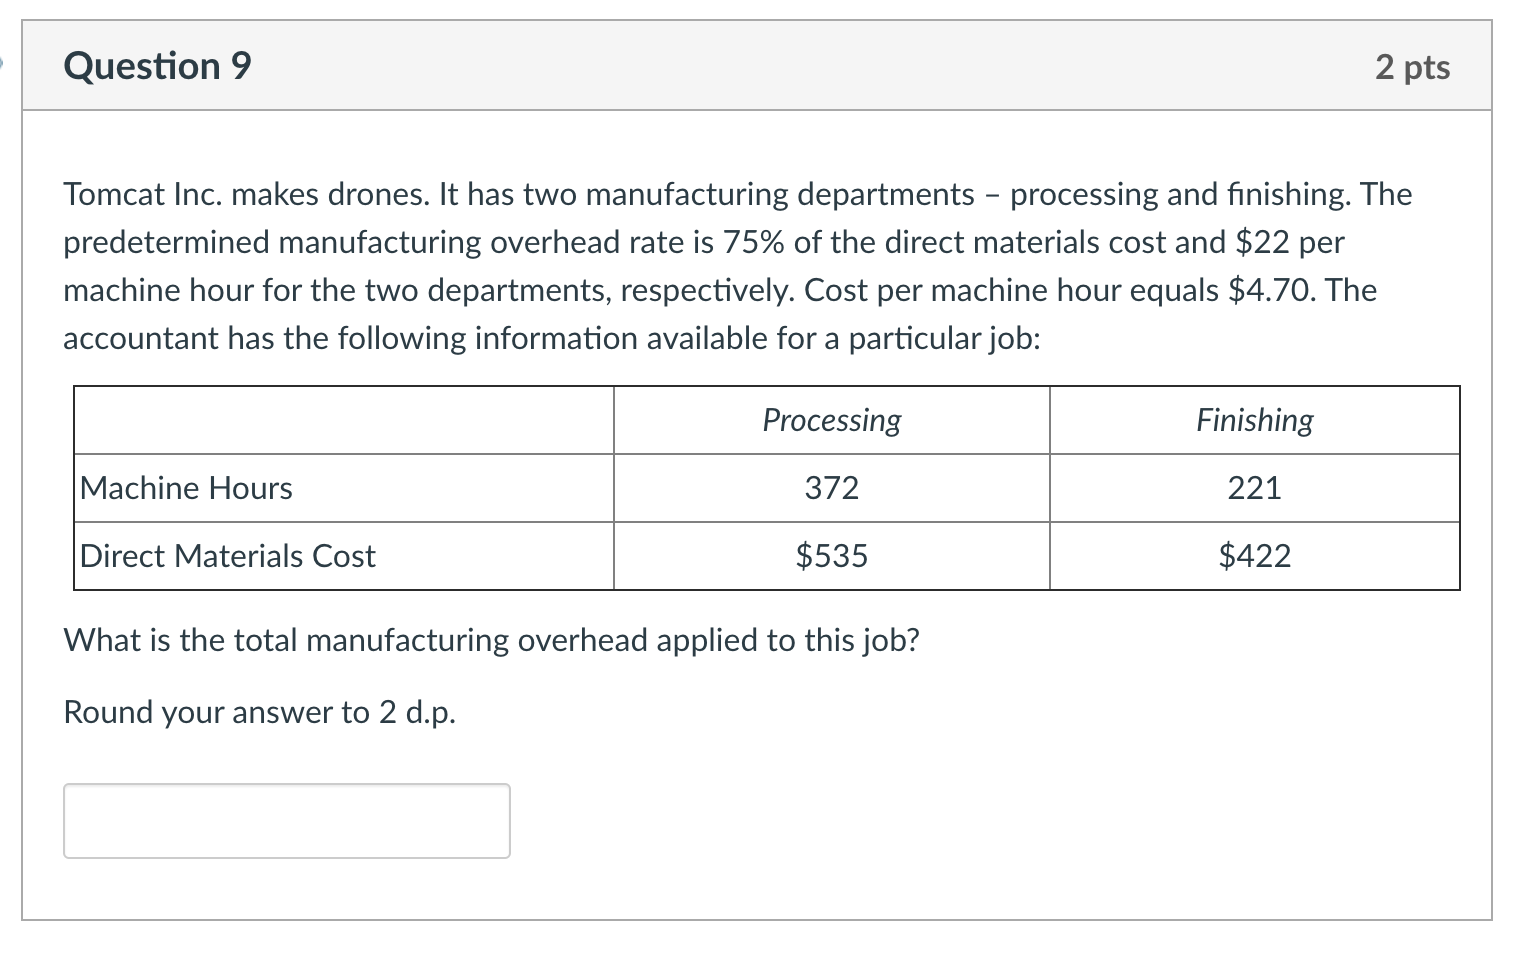Click the $422 table cell
The image size is (1530, 953).
(x=1253, y=556)
